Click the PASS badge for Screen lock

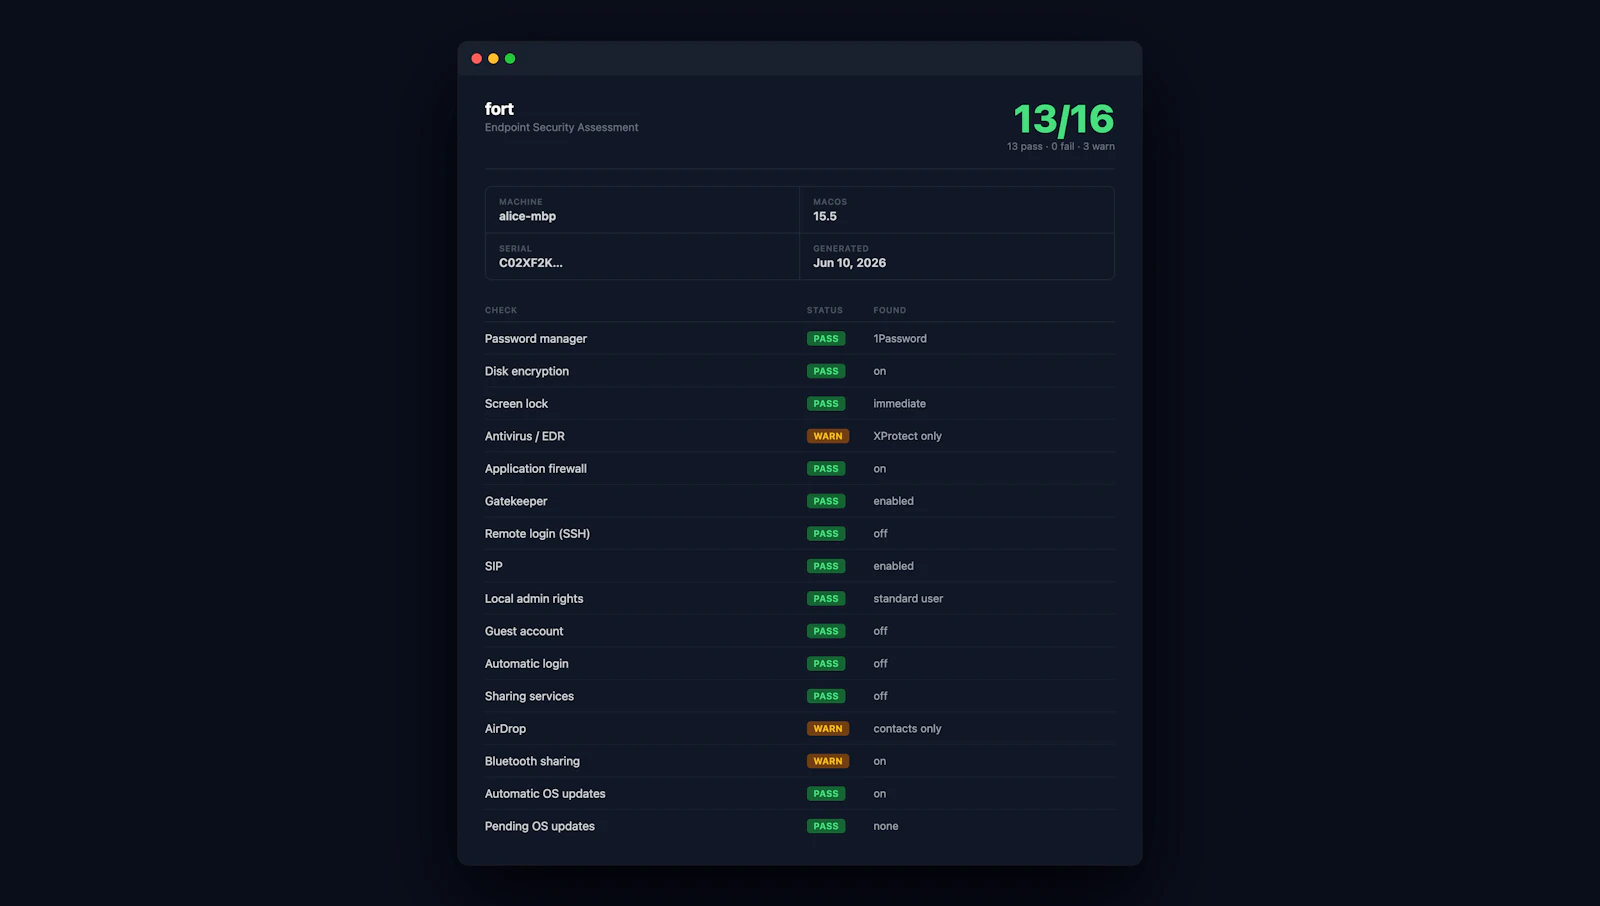point(826,404)
